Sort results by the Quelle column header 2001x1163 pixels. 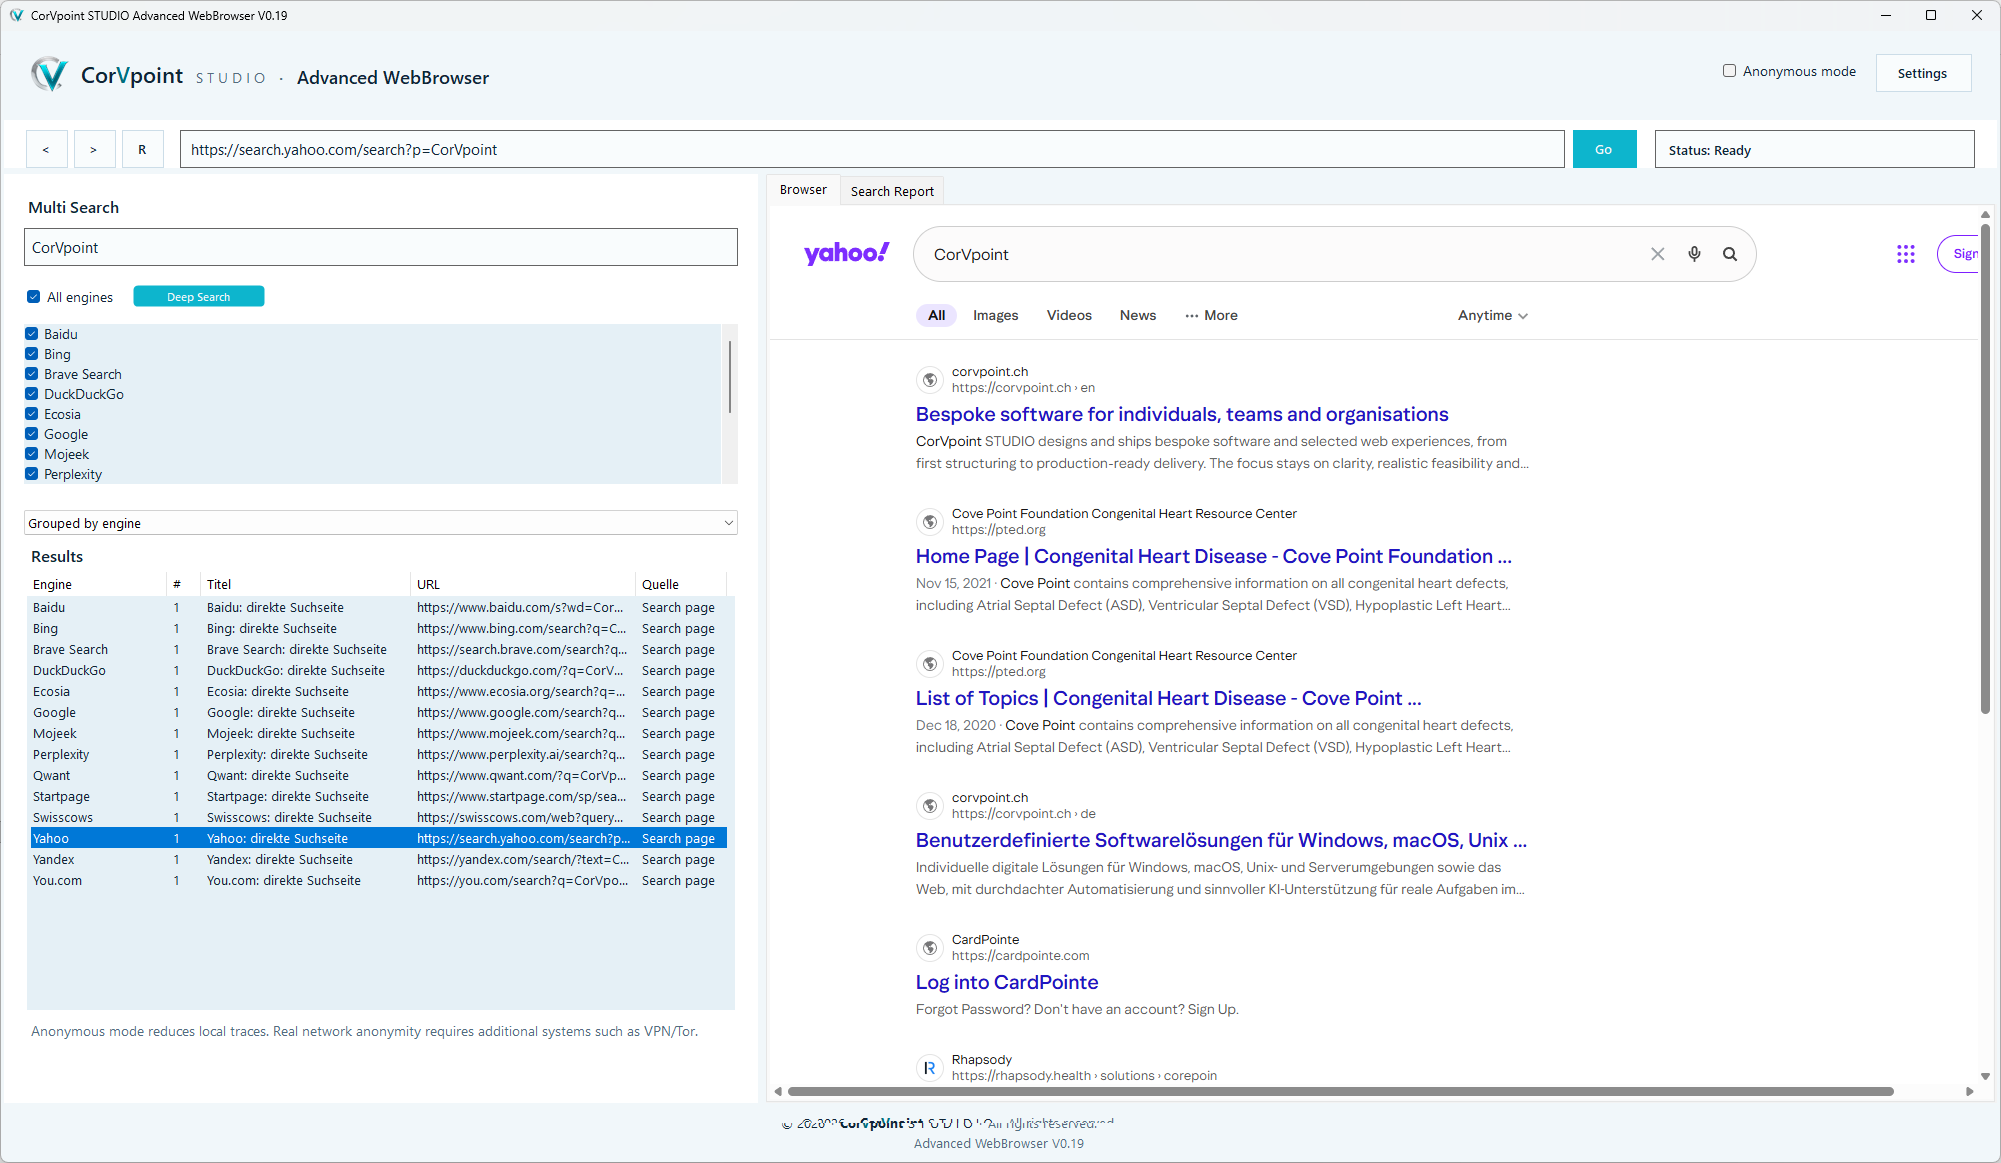tap(681, 584)
